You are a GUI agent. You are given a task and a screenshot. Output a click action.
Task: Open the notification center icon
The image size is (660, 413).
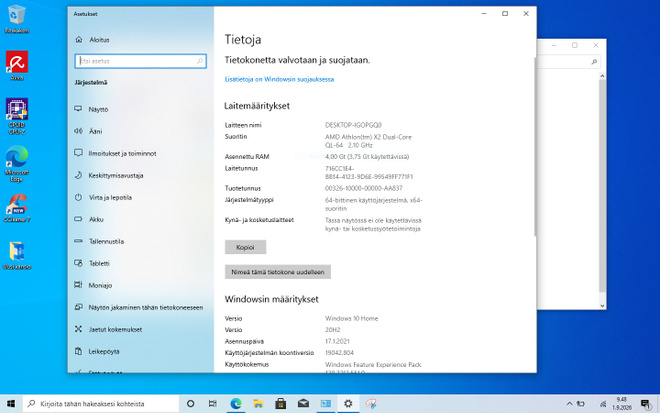(x=646, y=404)
